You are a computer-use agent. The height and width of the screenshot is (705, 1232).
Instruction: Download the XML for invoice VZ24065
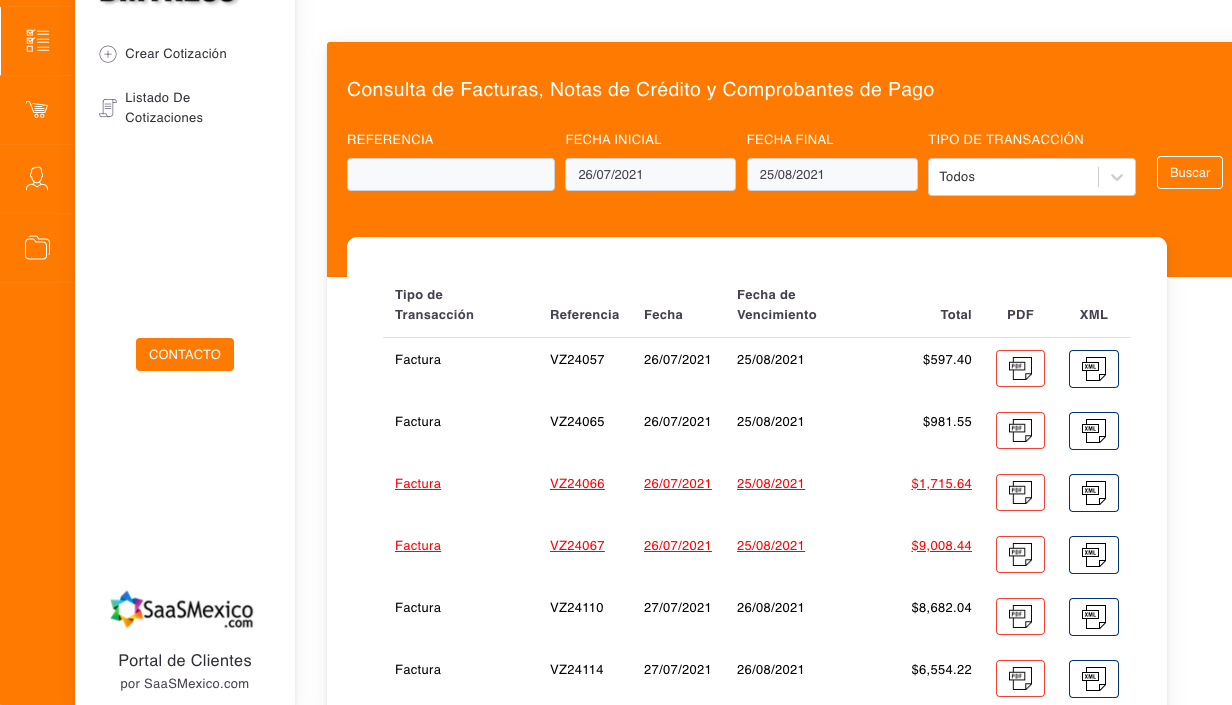(x=1093, y=430)
